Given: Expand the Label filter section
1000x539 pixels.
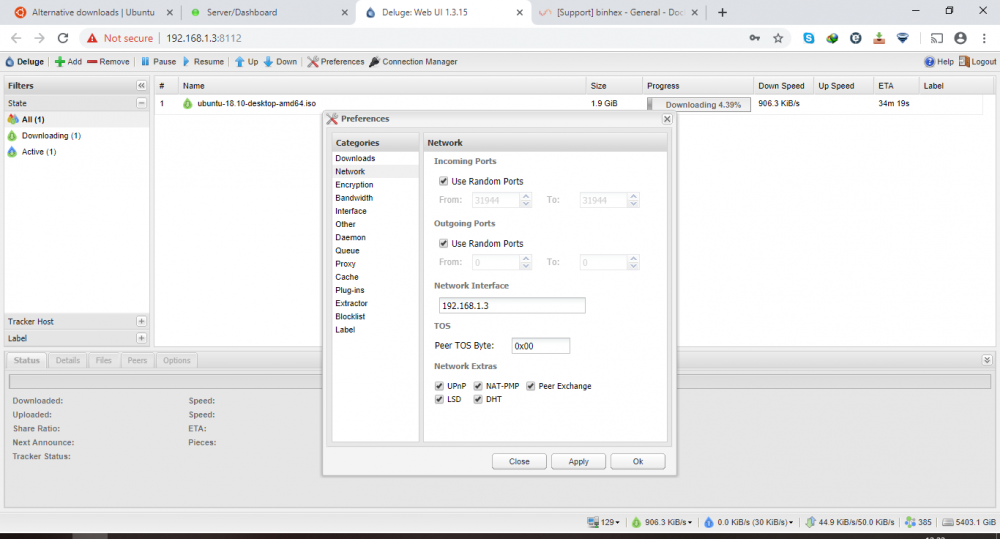Looking at the screenshot, I should tap(141, 338).
